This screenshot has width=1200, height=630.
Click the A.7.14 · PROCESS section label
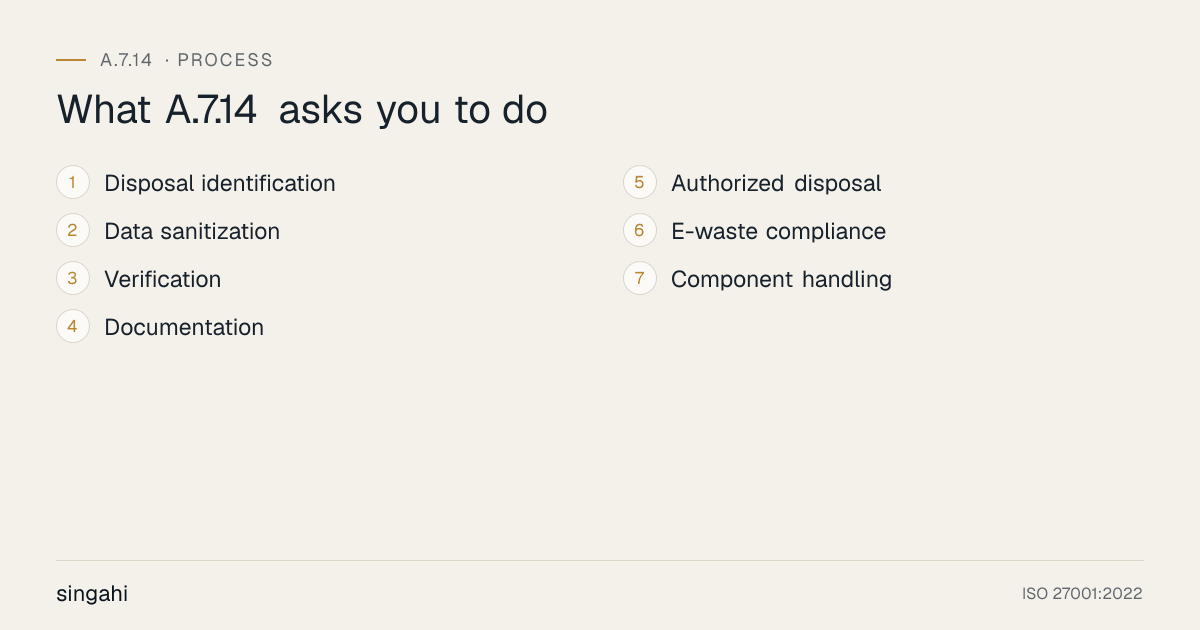(186, 60)
